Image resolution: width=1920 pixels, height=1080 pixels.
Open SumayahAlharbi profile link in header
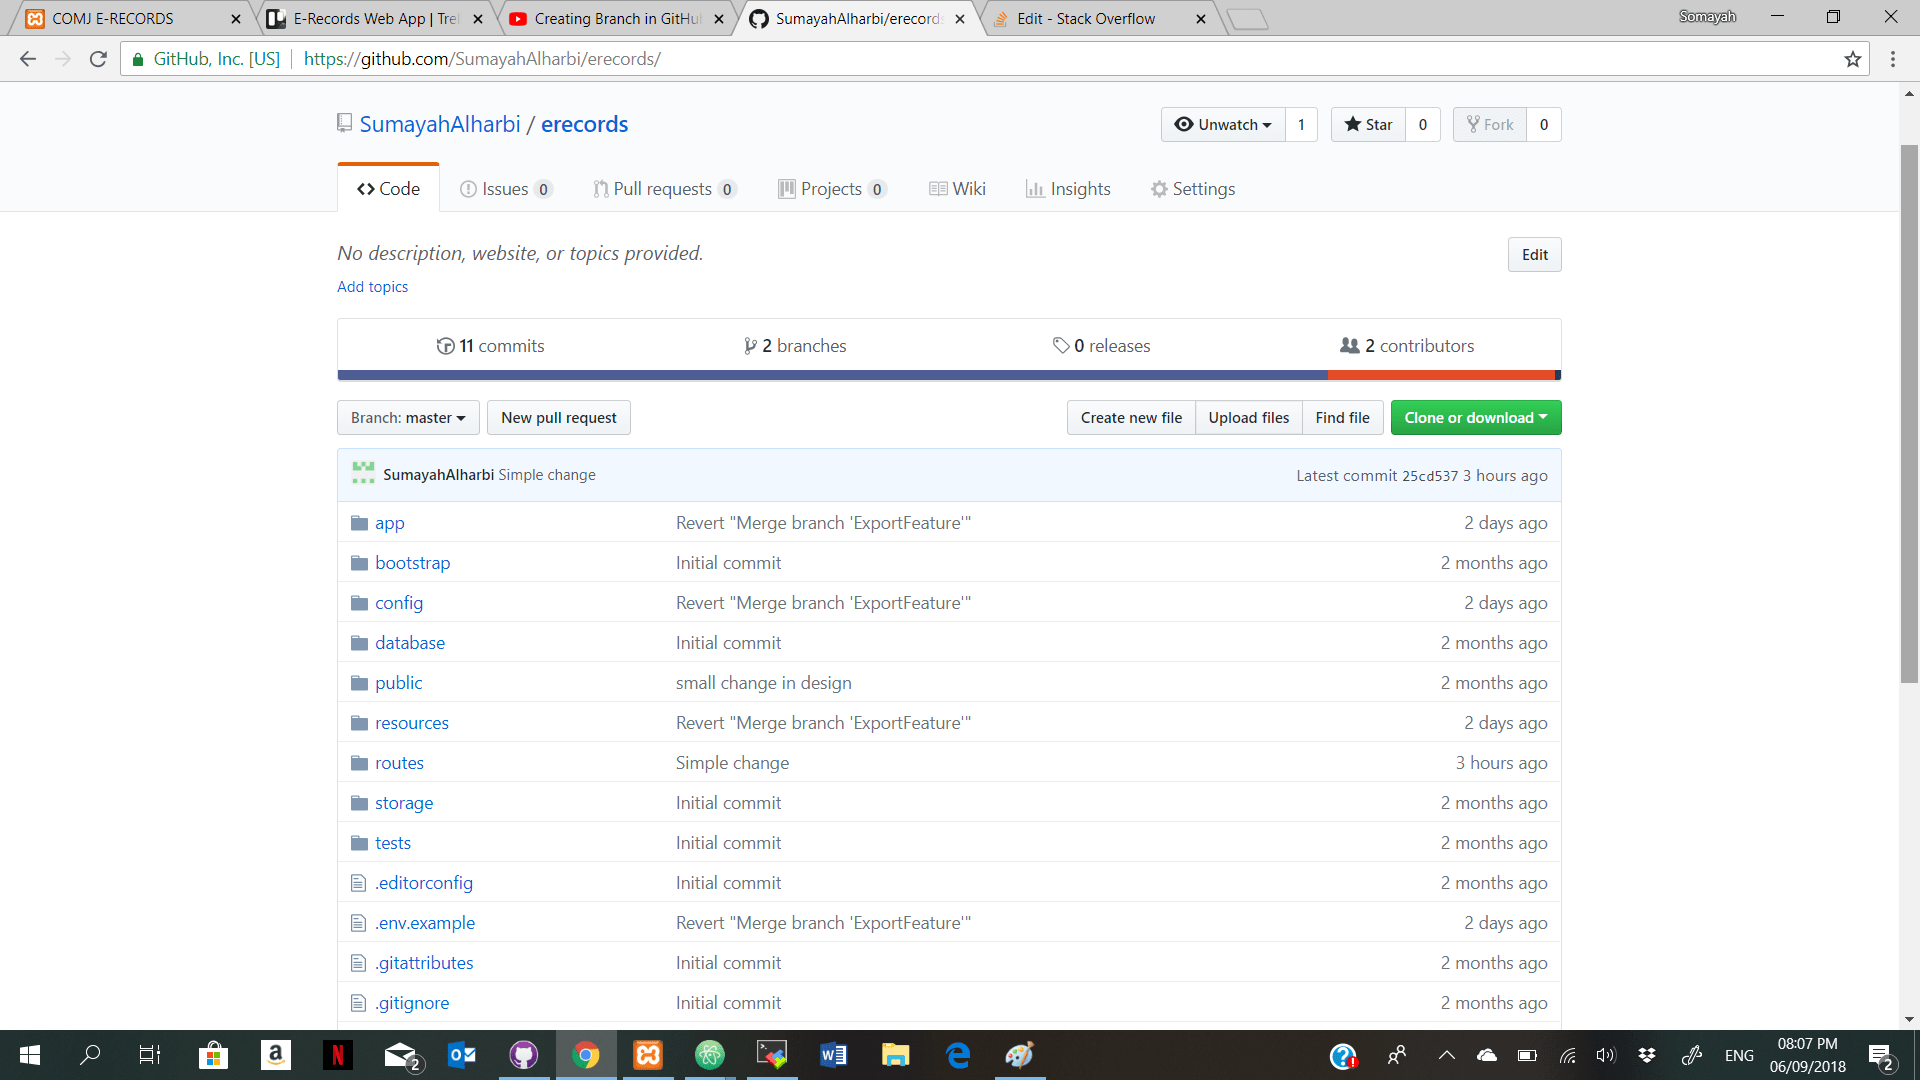click(x=440, y=124)
